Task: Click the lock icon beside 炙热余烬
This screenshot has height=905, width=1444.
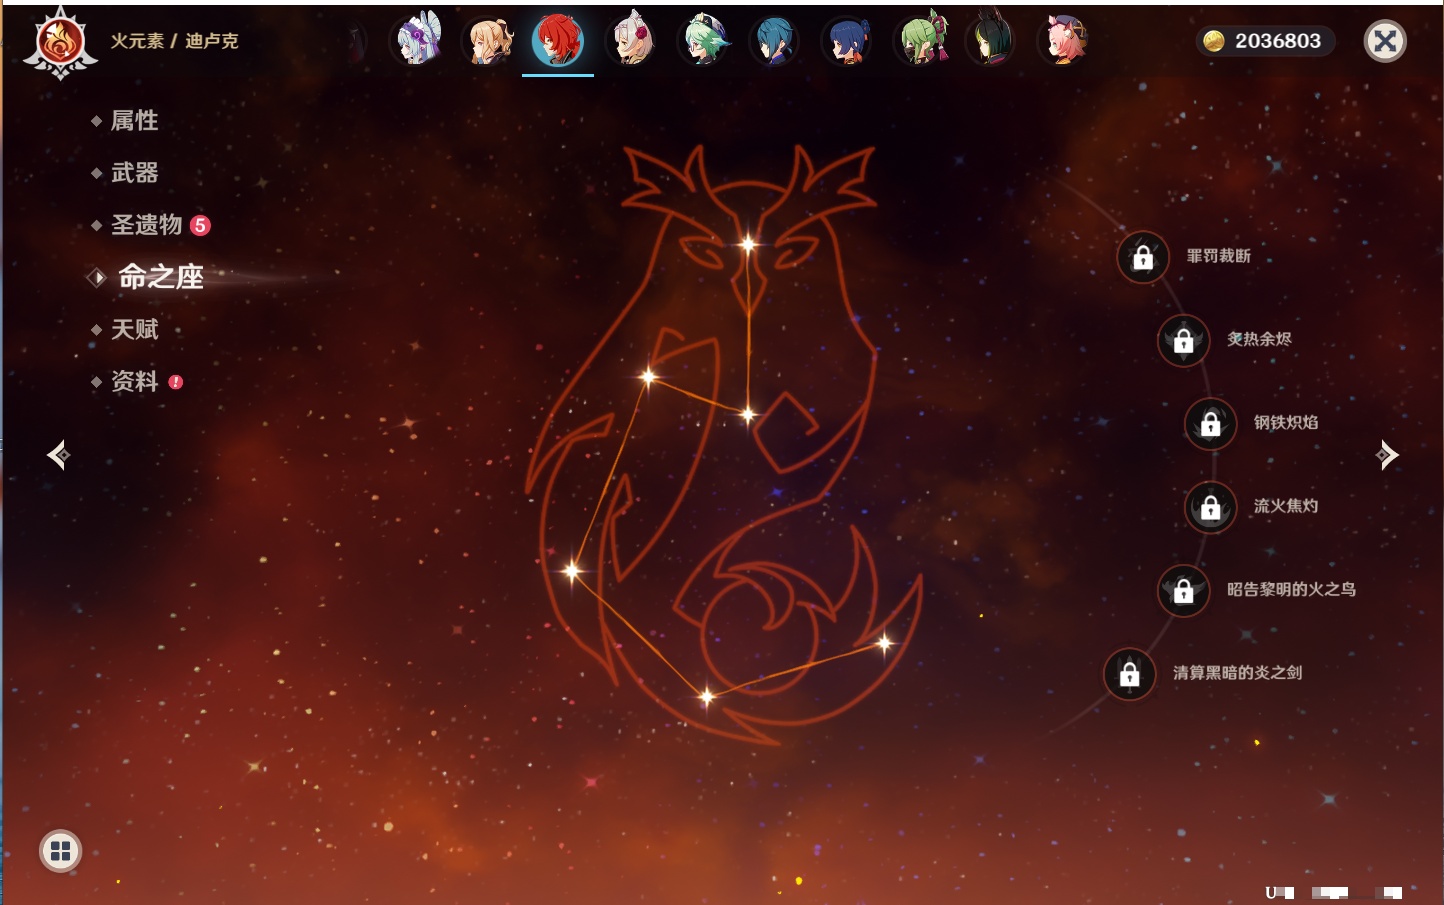Action: tap(1183, 340)
